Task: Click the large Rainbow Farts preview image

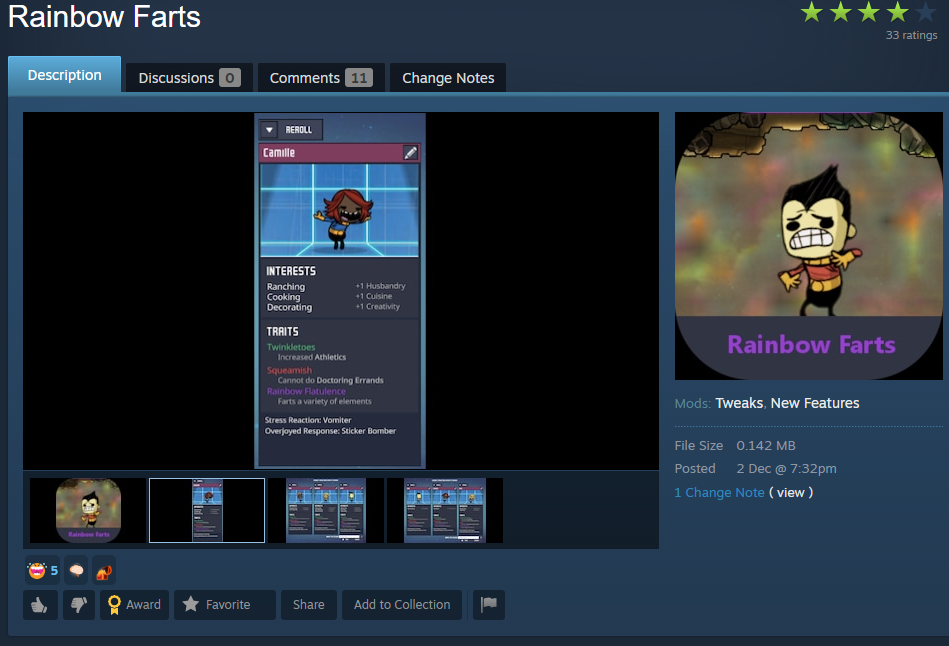Action: point(809,246)
